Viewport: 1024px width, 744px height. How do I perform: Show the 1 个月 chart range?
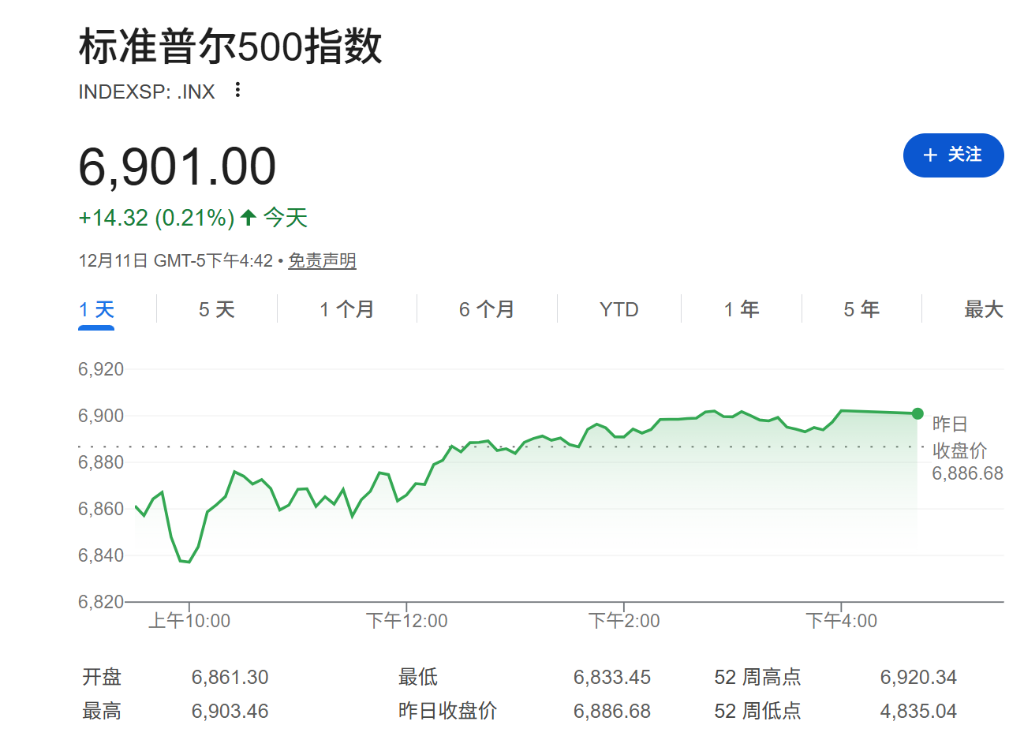coord(346,309)
